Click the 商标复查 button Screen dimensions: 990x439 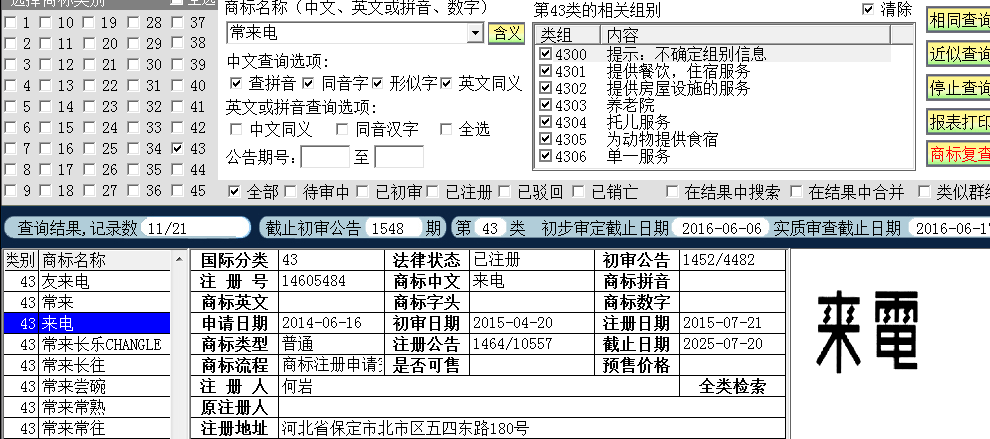[958, 154]
